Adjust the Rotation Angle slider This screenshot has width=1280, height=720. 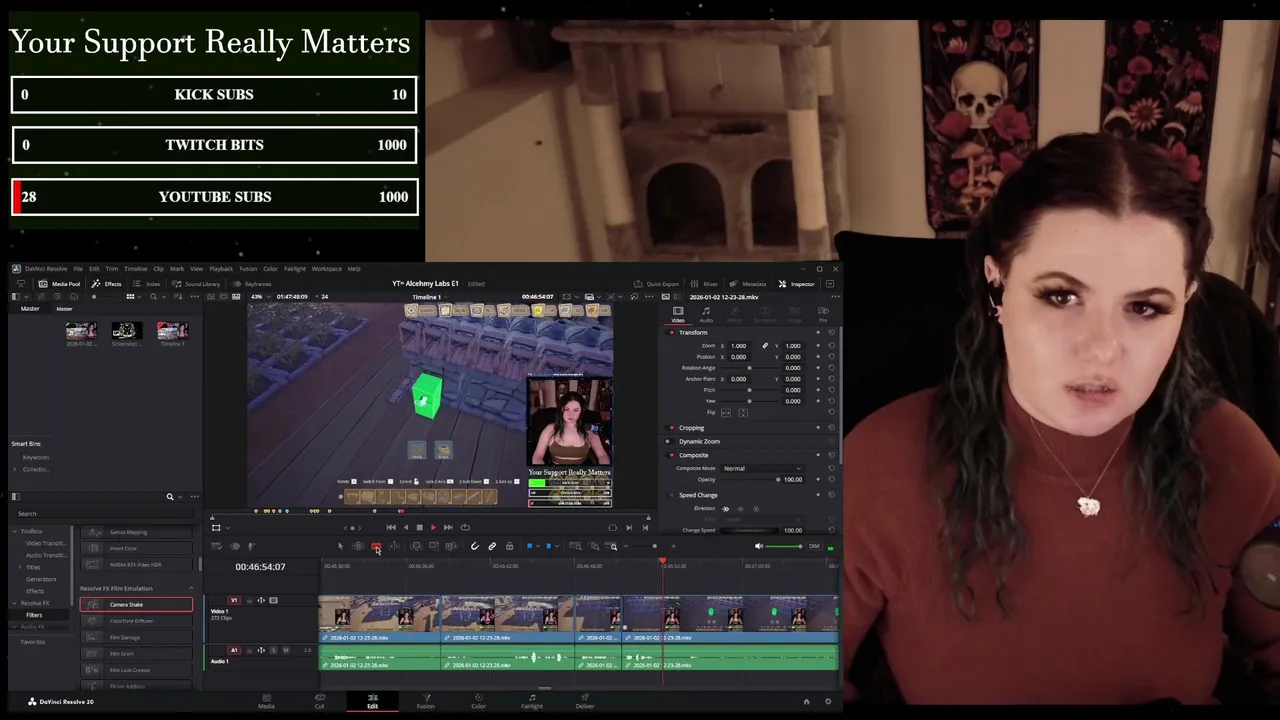[749, 368]
